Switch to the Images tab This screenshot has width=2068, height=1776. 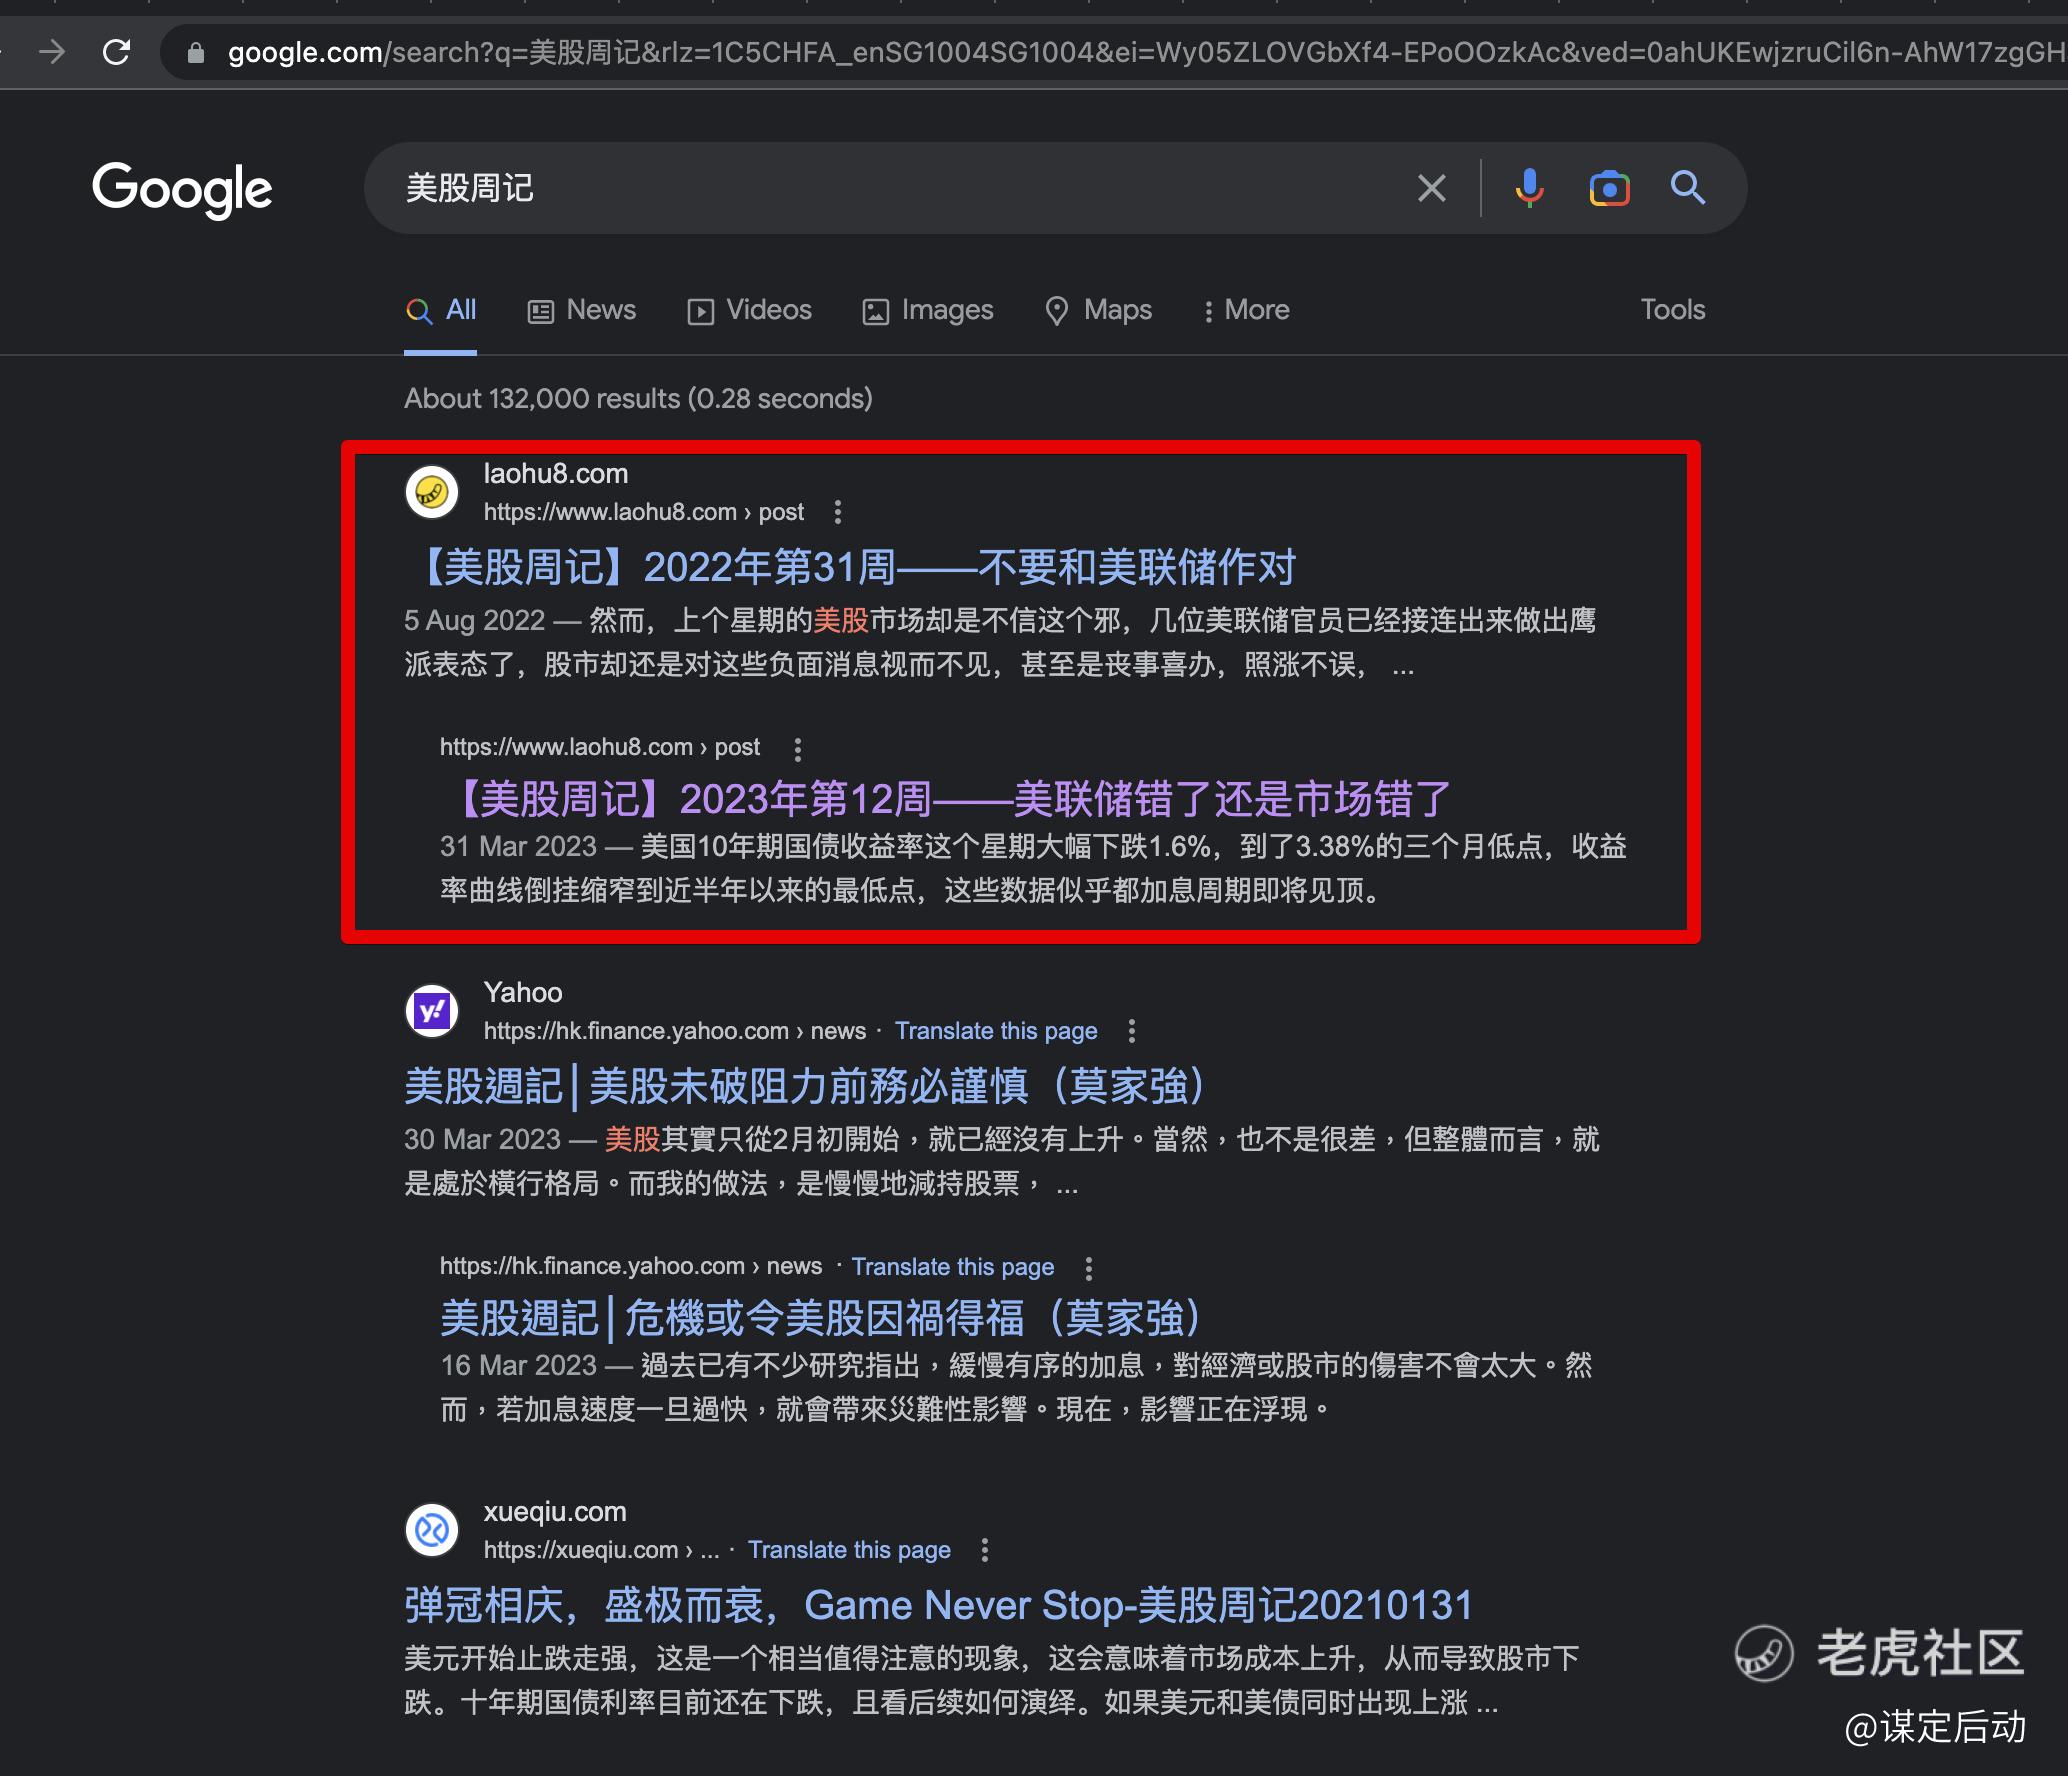pyautogui.click(x=928, y=310)
